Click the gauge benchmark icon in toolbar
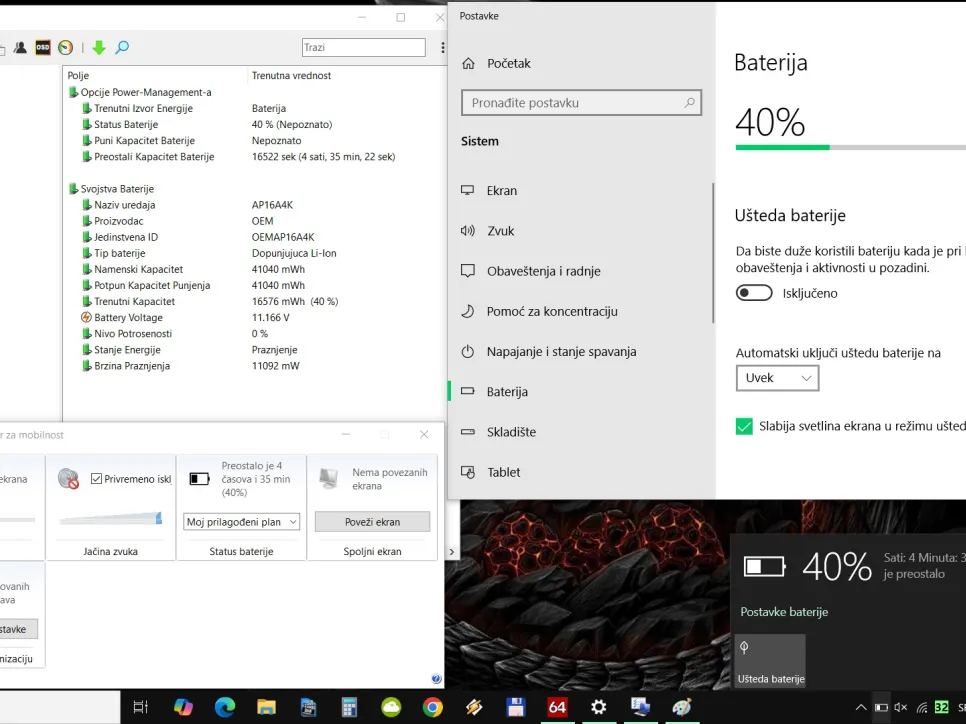Image resolution: width=966 pixels, height=724 pixels. 66,47
